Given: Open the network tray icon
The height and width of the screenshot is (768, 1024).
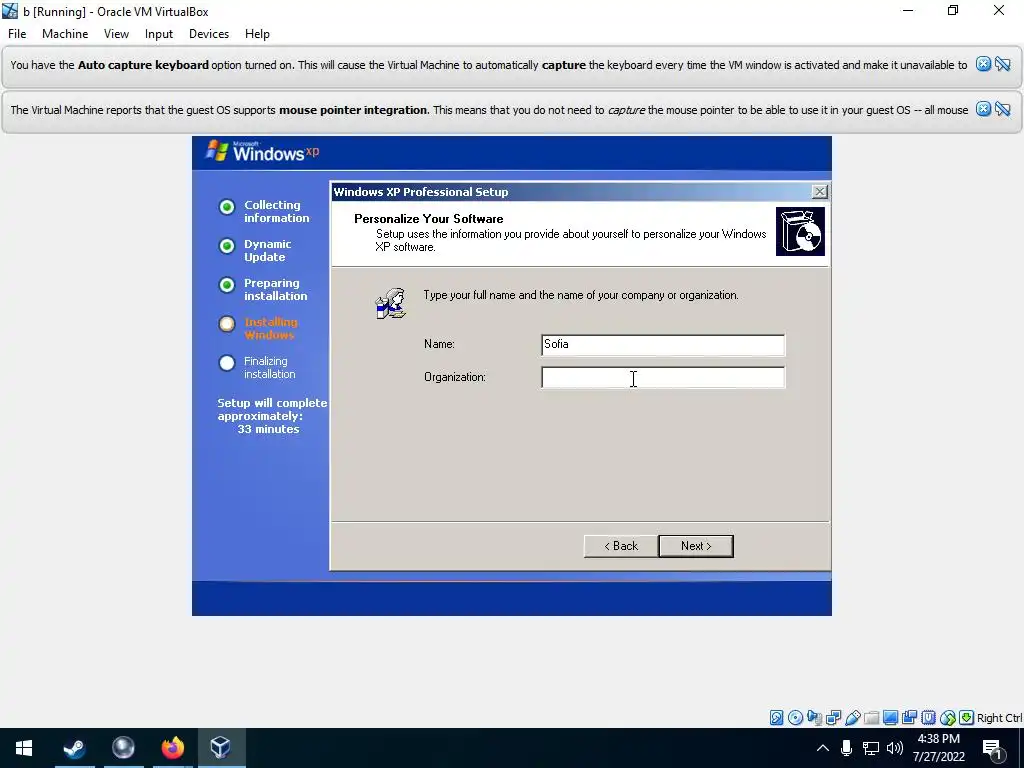Looking at the screenshot, I should pos(871,748).
